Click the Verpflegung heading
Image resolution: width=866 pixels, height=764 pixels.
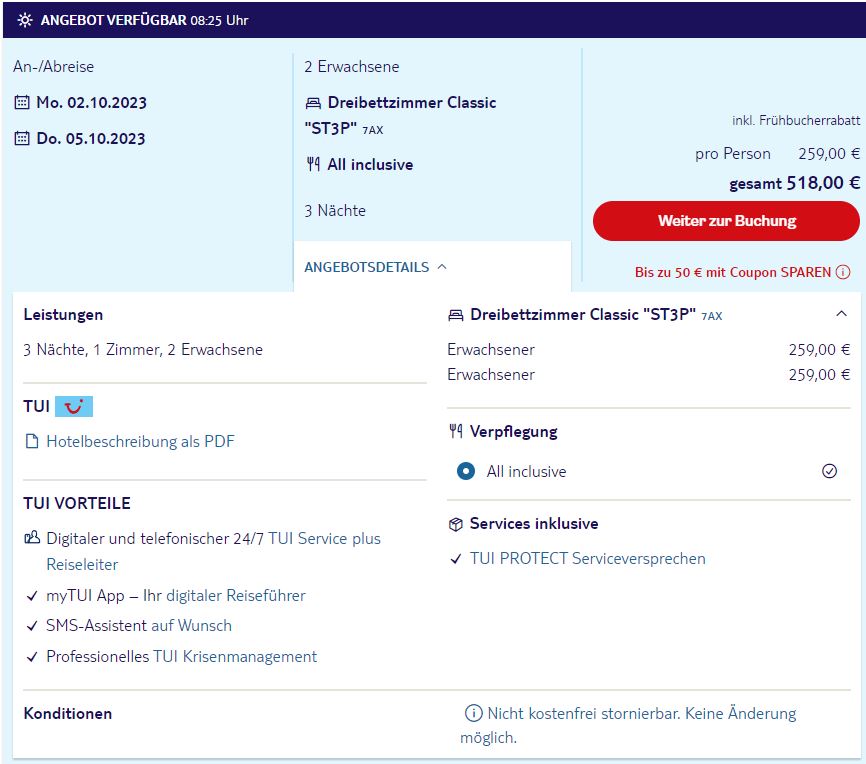(514, 431)
